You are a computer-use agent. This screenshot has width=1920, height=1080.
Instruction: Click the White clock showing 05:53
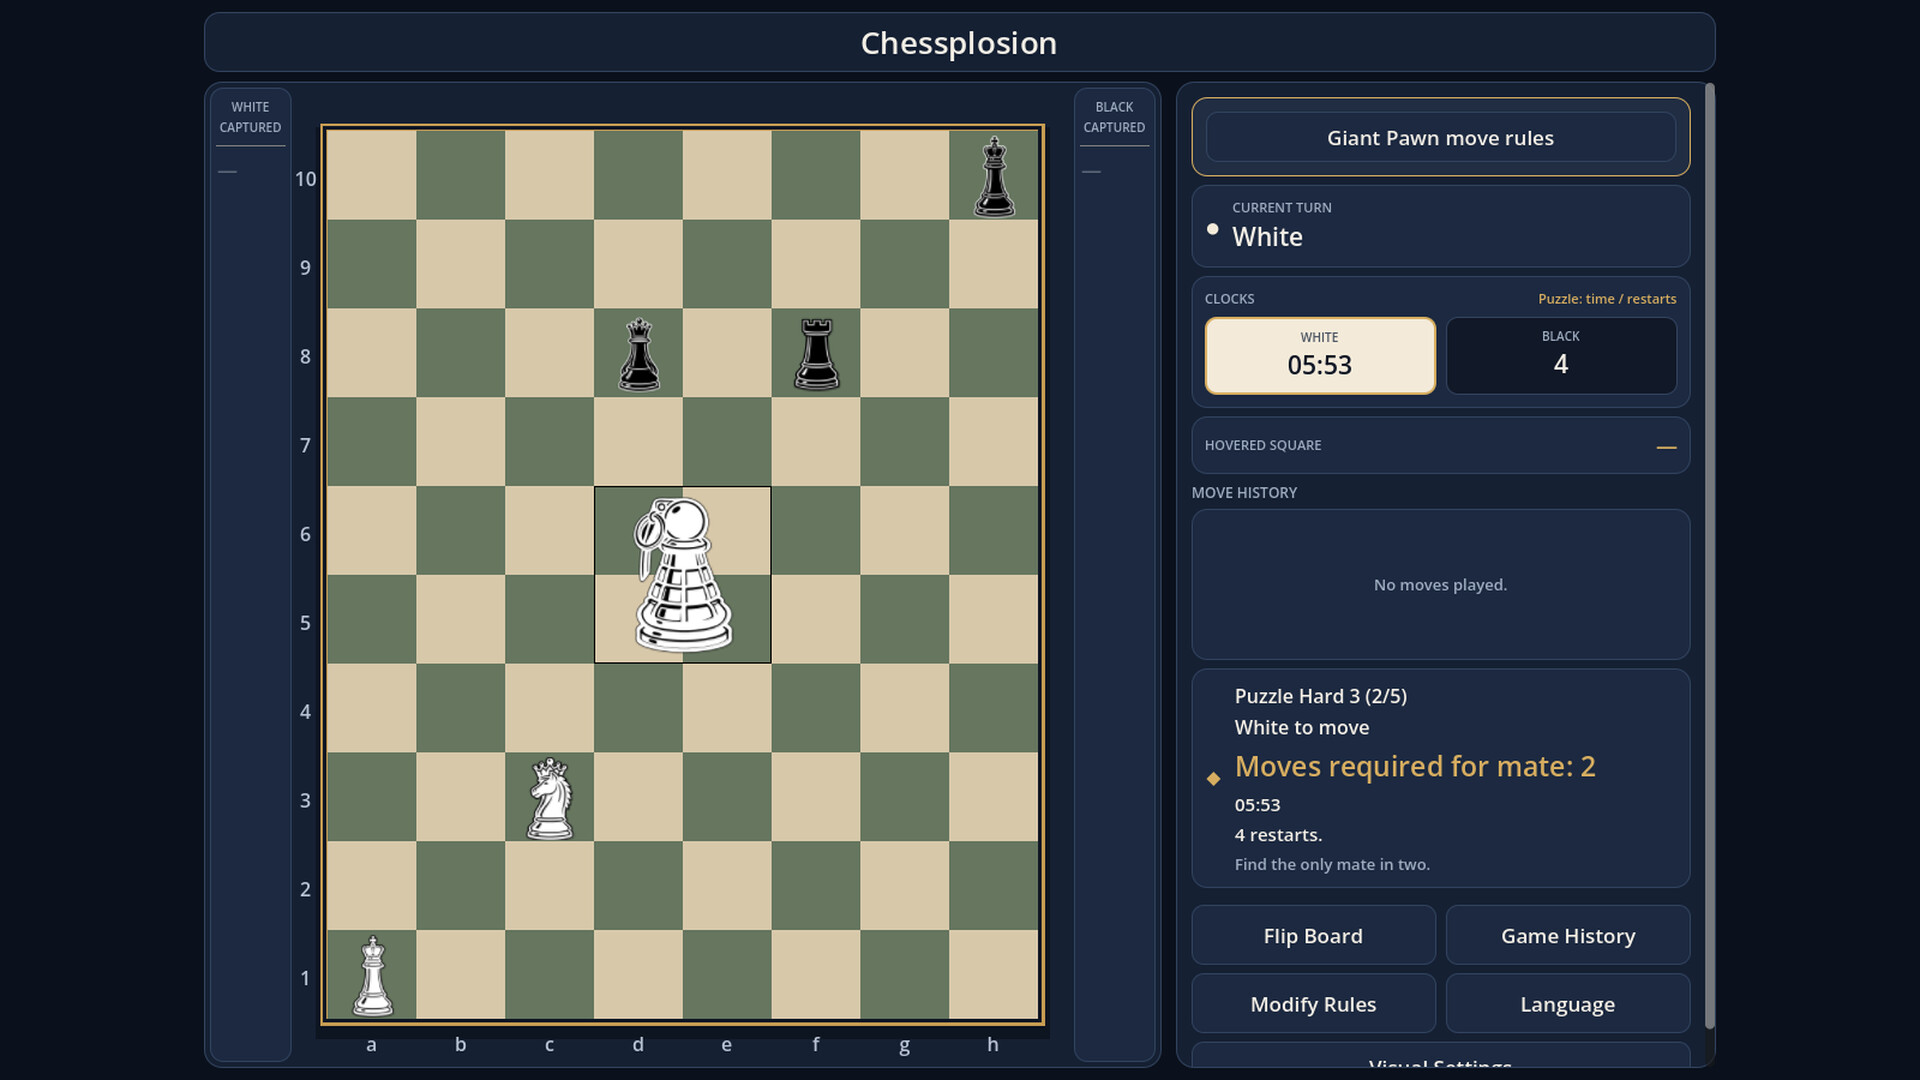click(1320, 356)
